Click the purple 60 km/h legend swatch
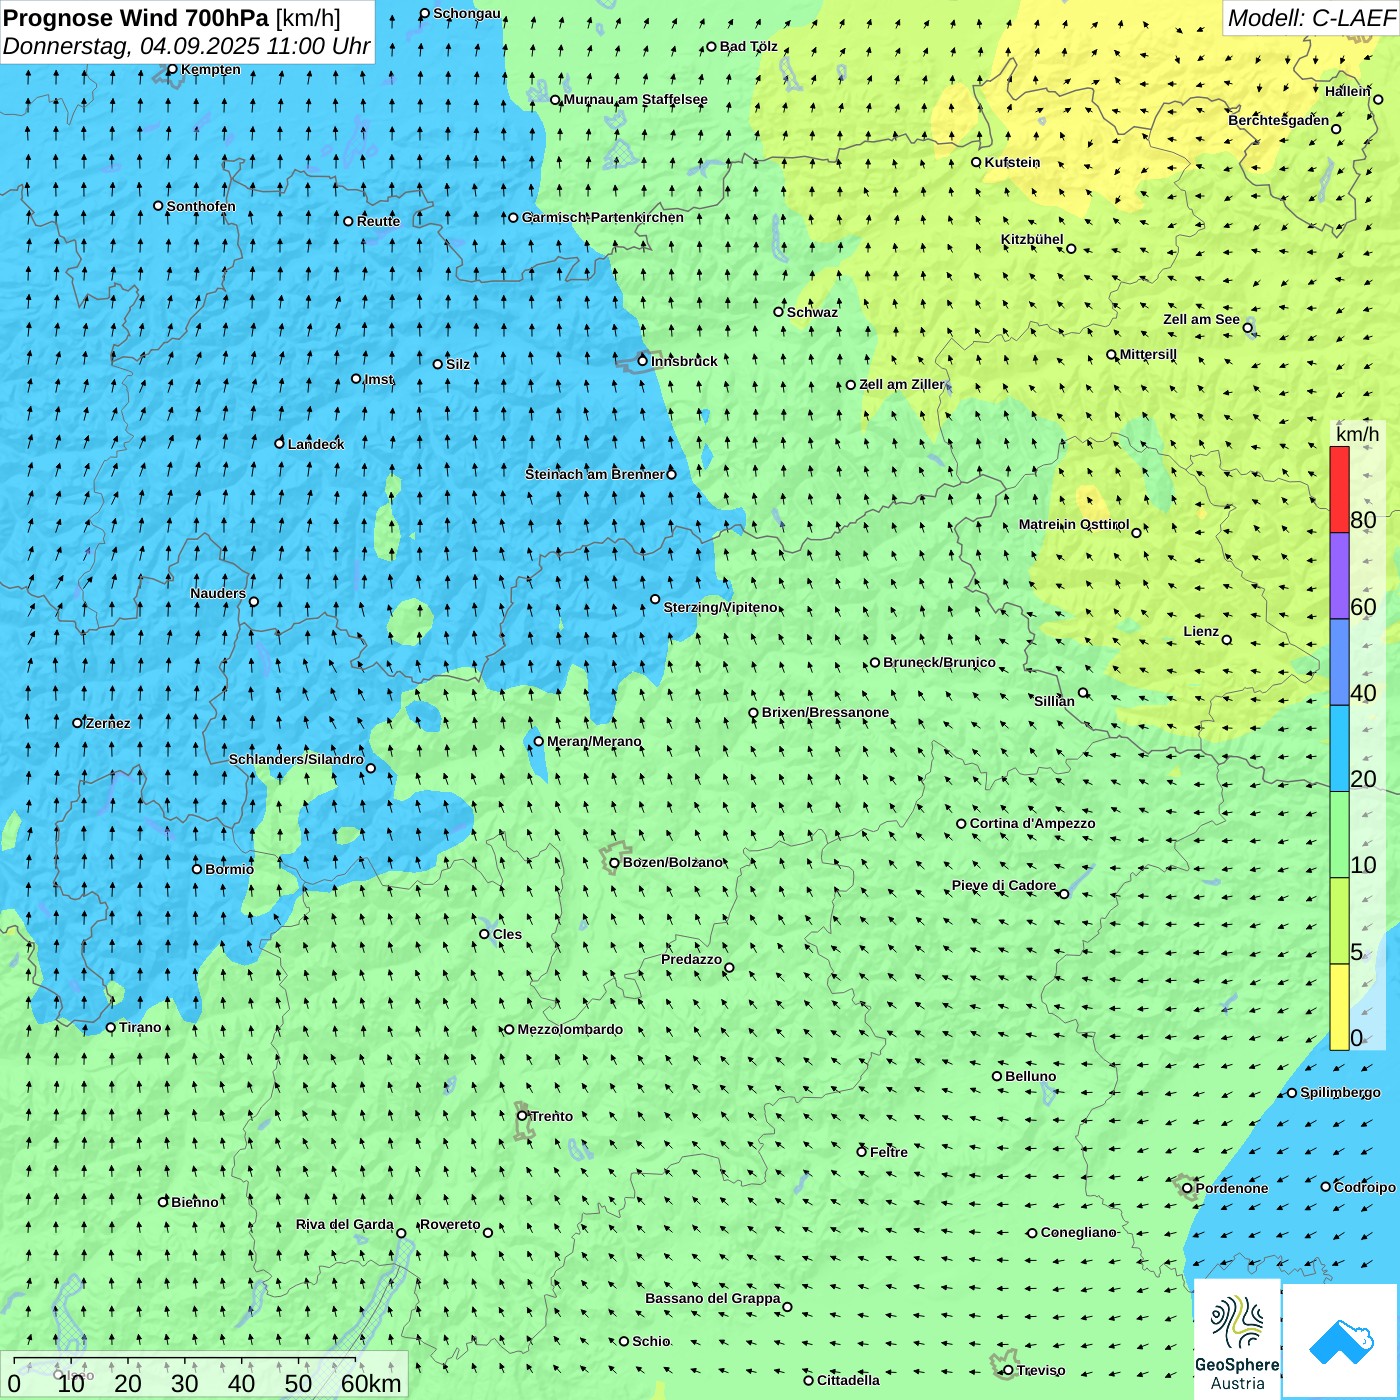Screen dimensions: 1400x1400 1339,576
